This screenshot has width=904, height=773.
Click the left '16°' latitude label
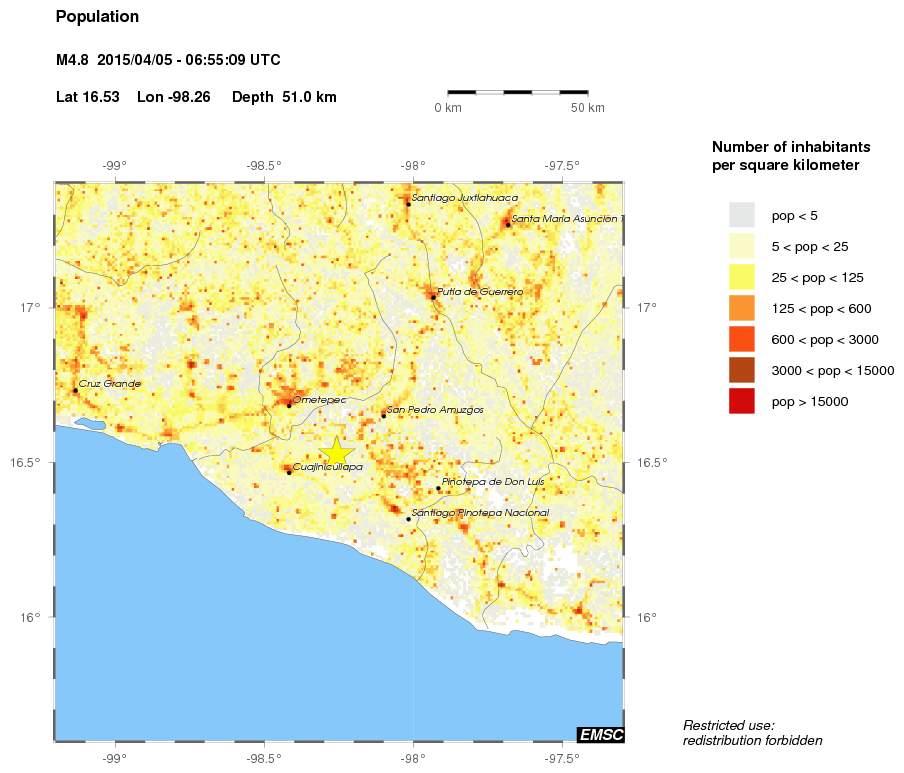pyautogui.click(x=32, y=617)
